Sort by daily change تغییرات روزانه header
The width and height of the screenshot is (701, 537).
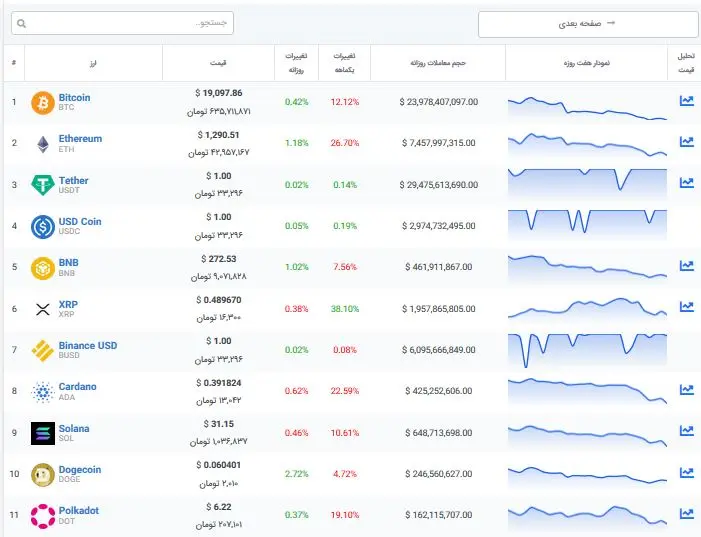click(x=296, y=62)
